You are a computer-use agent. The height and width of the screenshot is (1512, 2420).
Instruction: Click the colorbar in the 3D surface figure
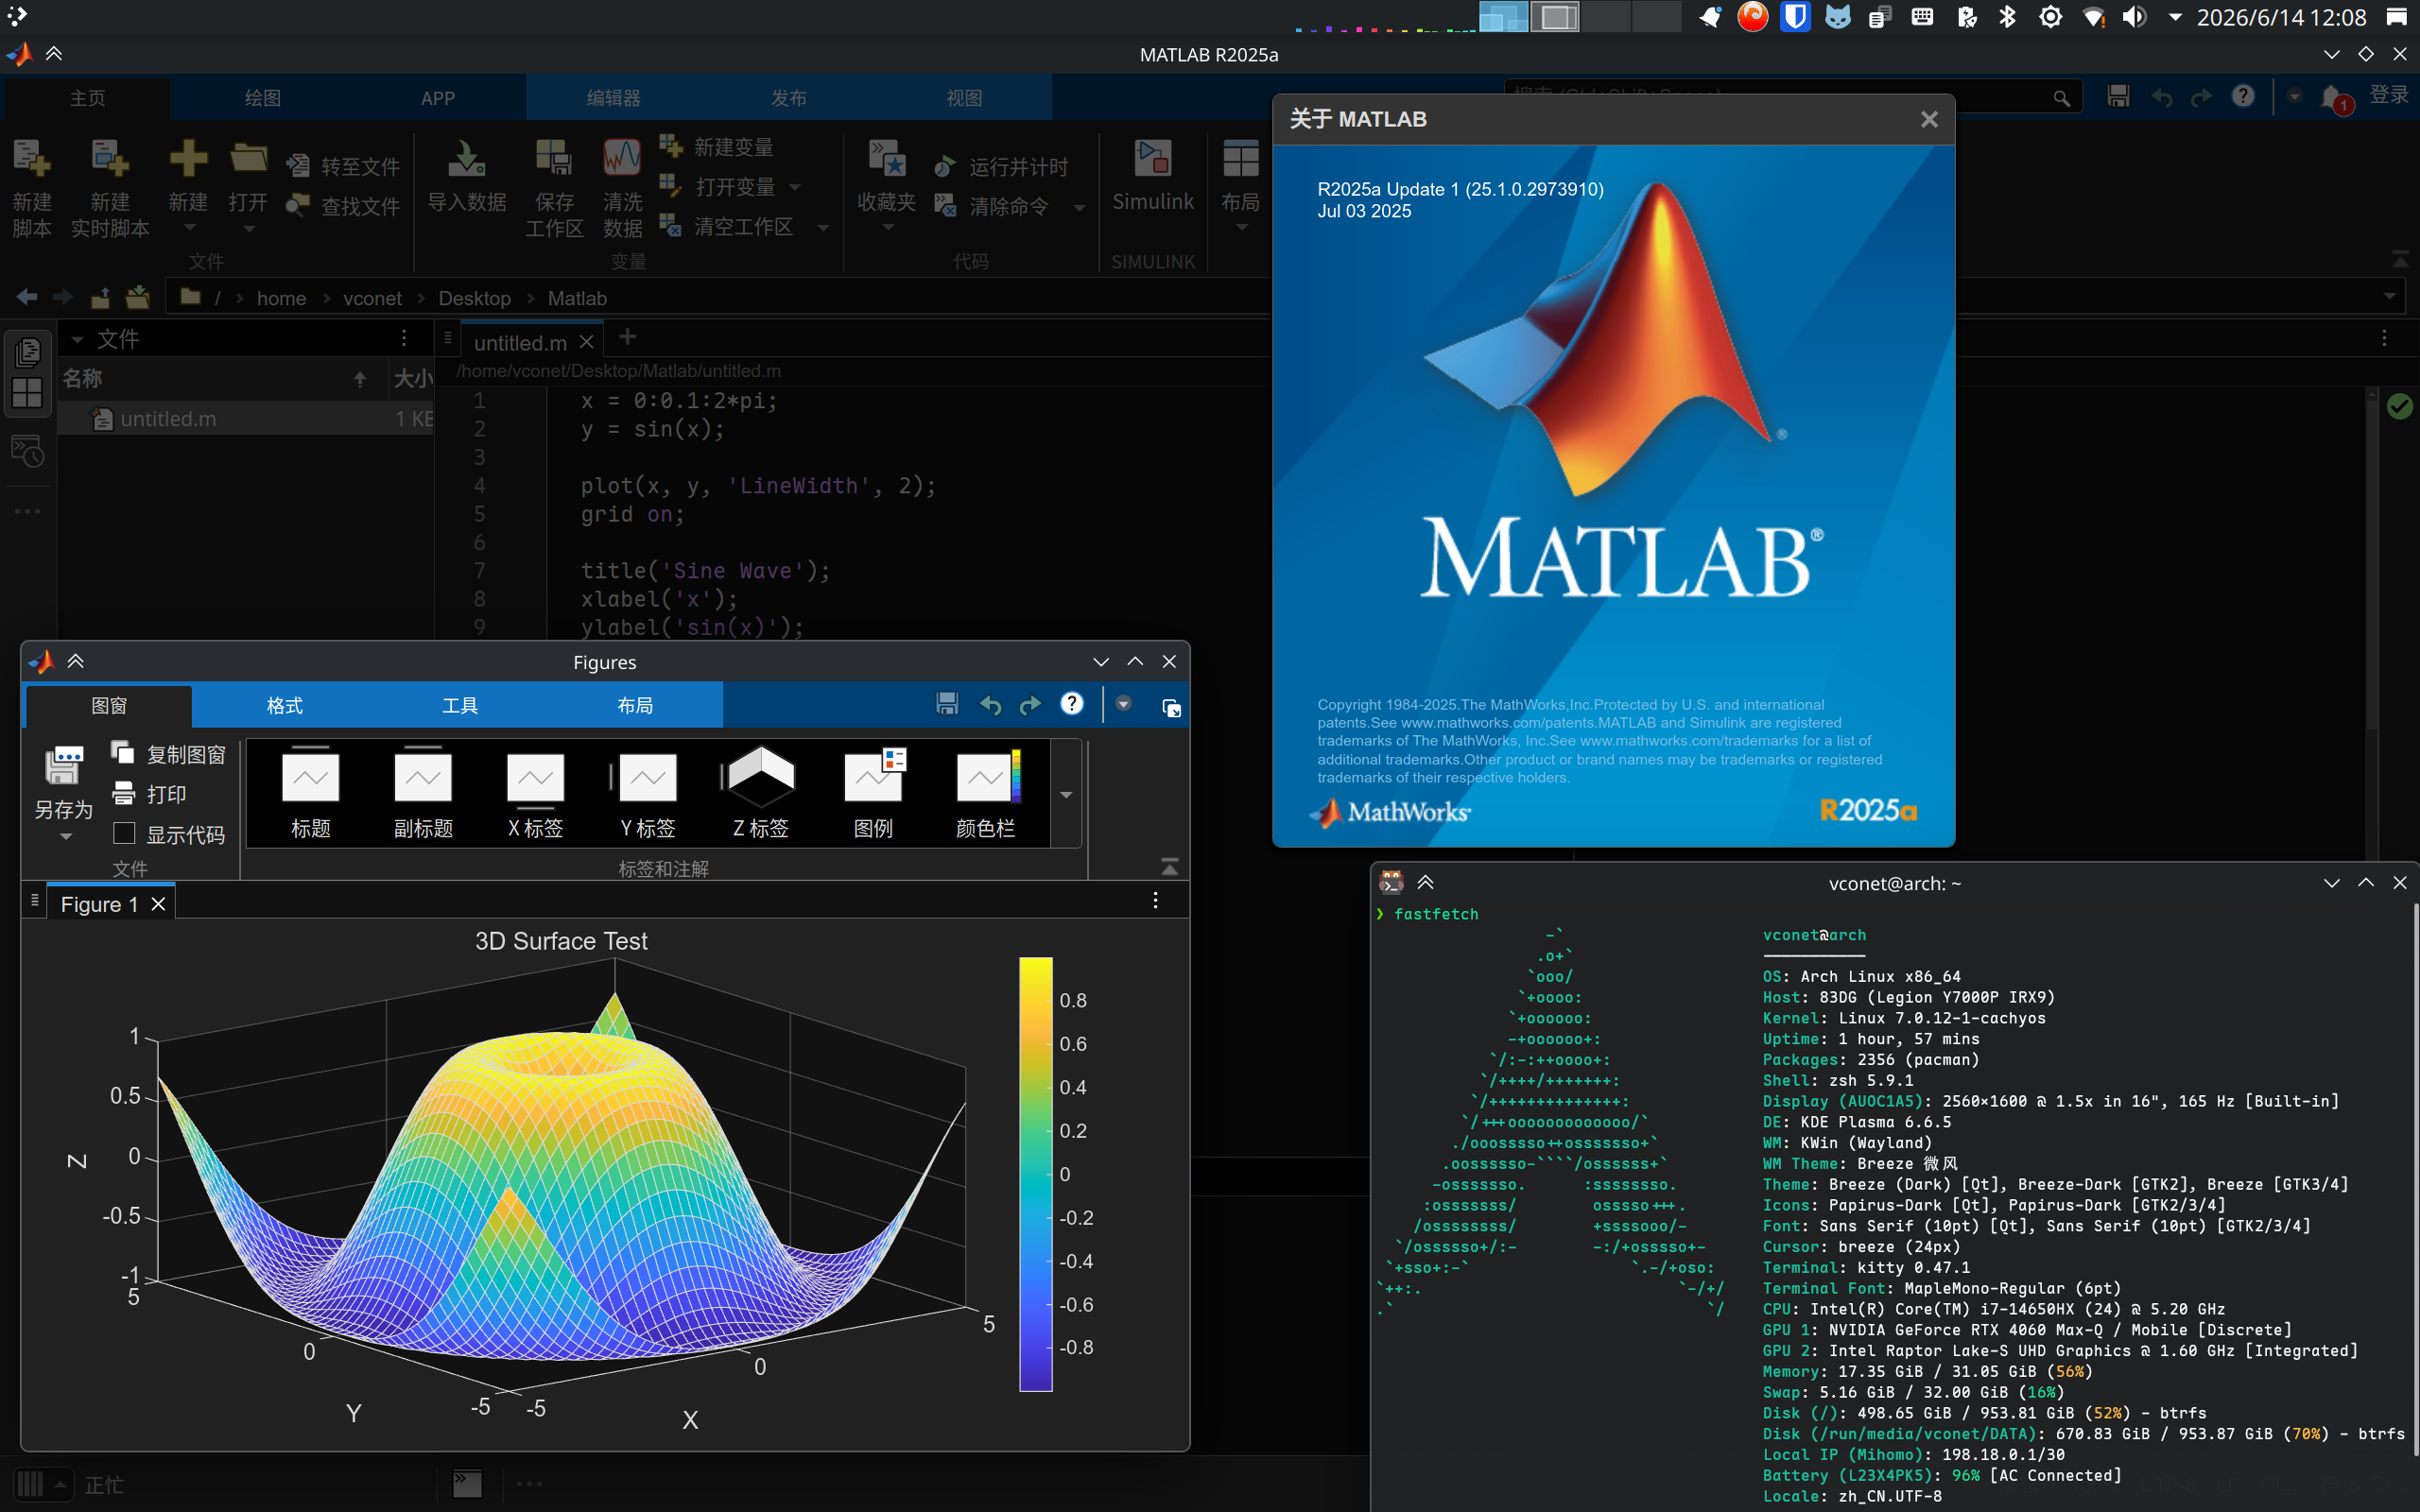[x=1035, y=1173]
